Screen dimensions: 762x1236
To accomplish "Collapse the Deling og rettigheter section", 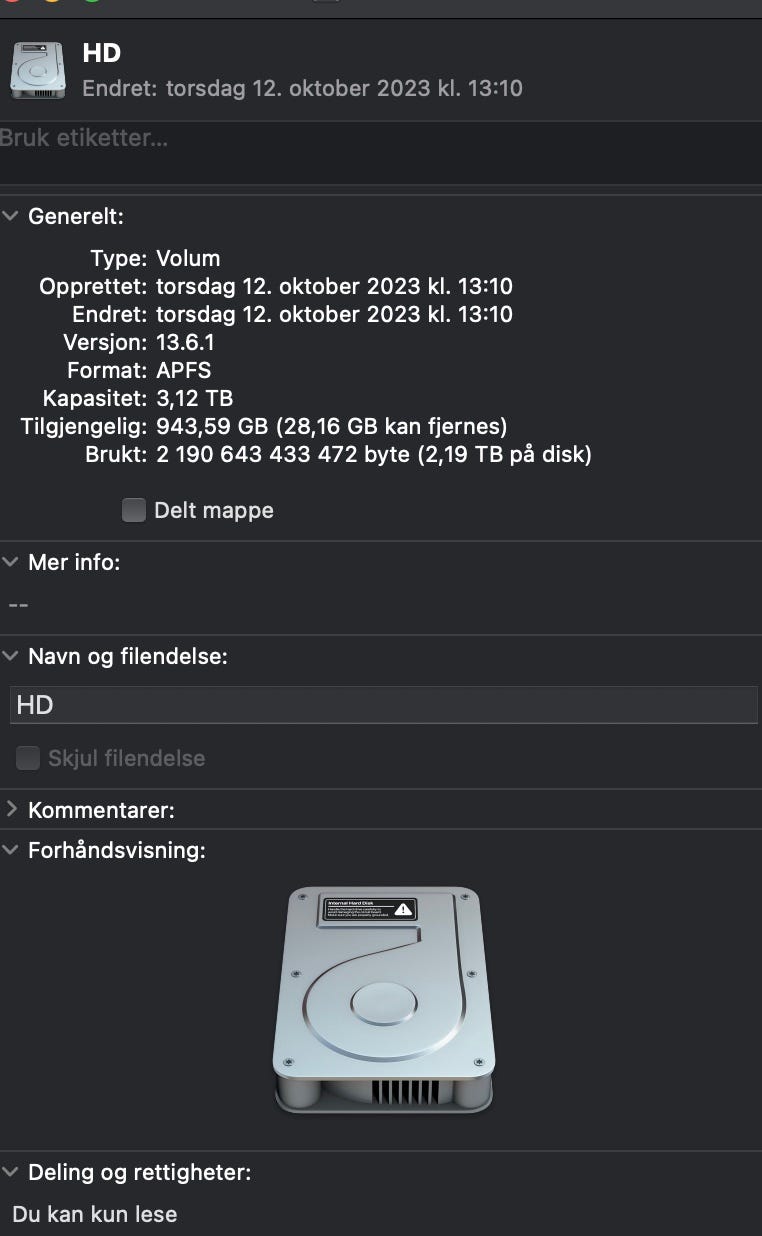I will [x=11, y=1172].
